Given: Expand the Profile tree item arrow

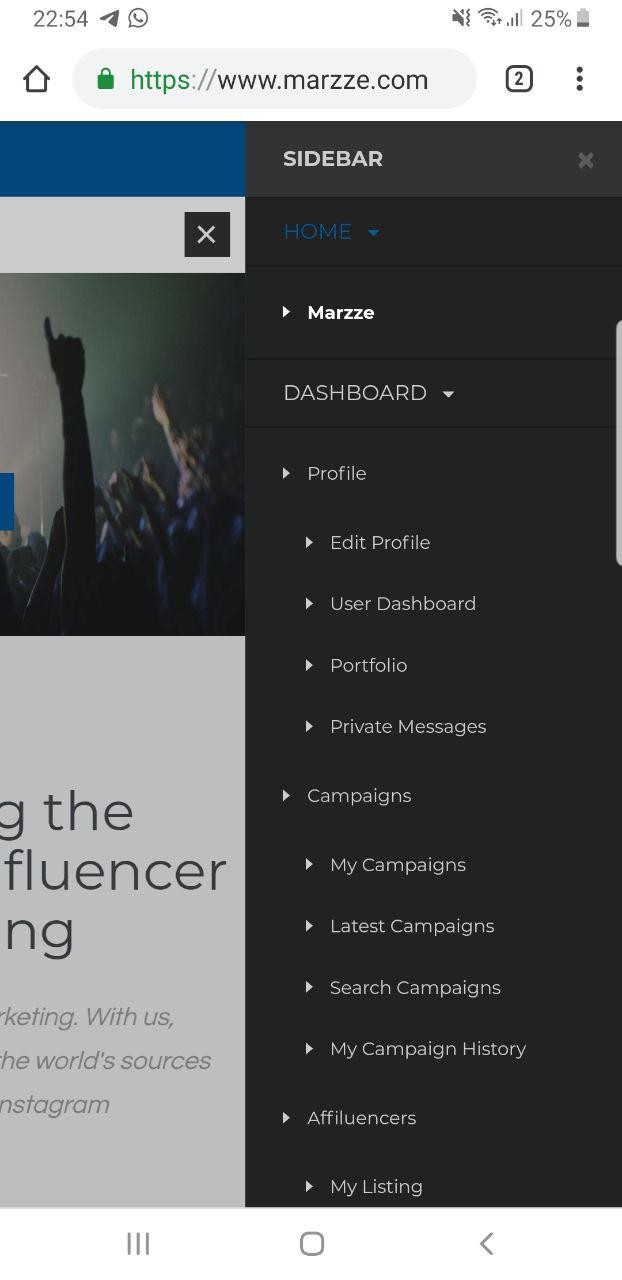Looking at the screenshot, I should click(x=286, y=473).
